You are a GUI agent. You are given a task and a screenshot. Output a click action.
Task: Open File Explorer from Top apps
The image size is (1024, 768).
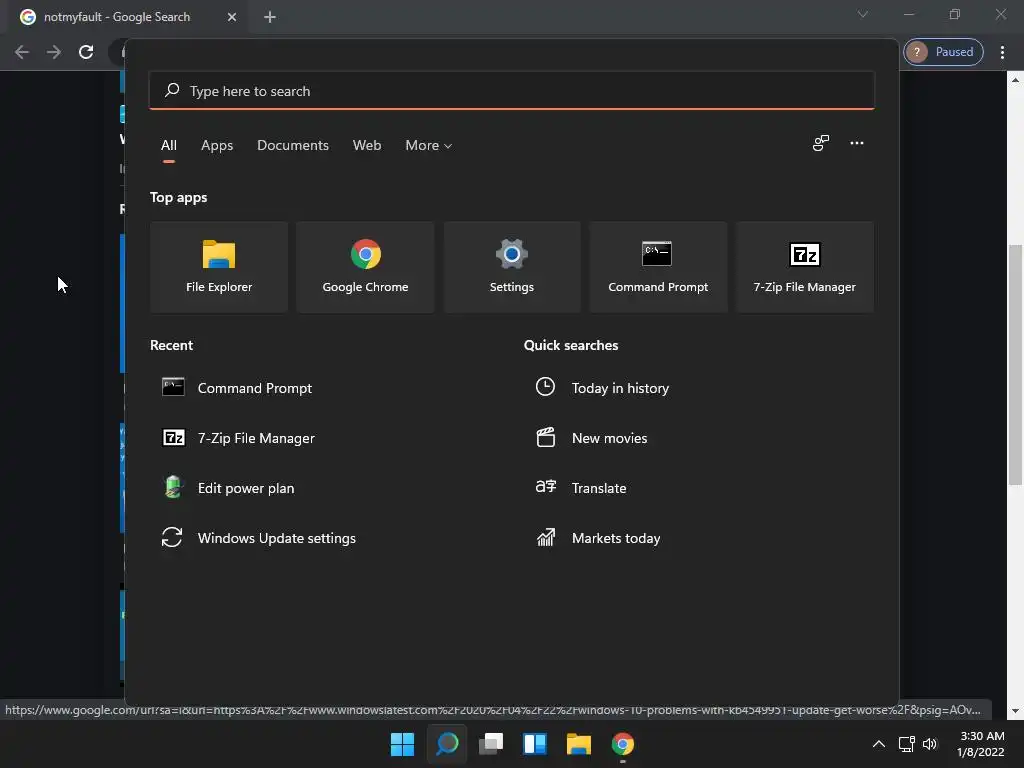pos(219,267)
